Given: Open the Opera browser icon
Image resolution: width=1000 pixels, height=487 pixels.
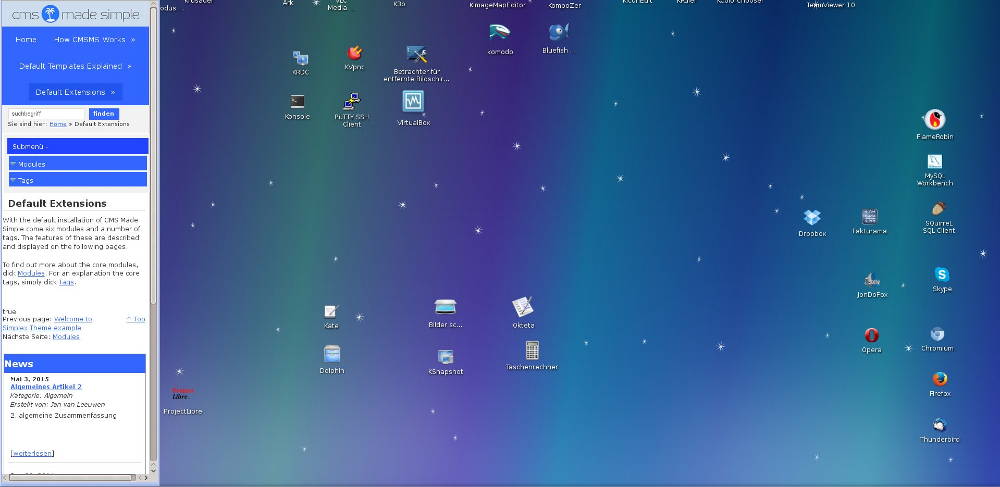Looking at the screenshot, I should [871, 335].
